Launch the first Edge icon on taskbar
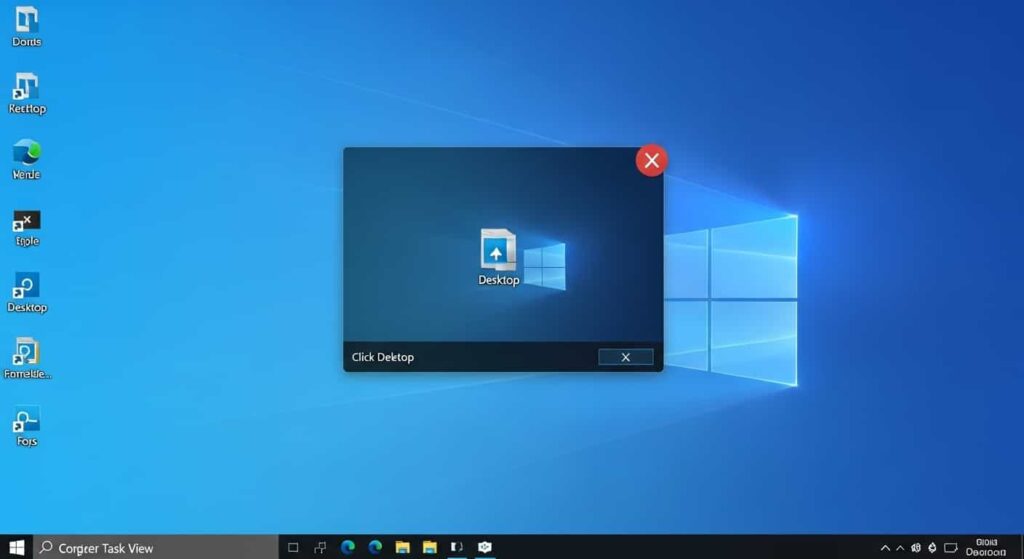Image resolution: width=1024 pixels, height=559 pixels. click(x=348, y=547)
